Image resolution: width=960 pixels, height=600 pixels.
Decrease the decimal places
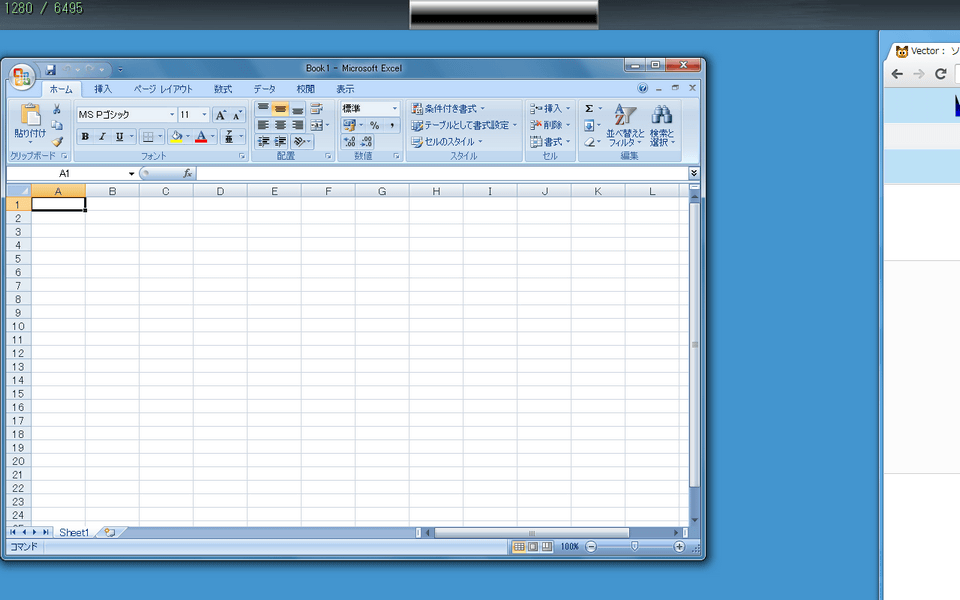pos(366,141)
